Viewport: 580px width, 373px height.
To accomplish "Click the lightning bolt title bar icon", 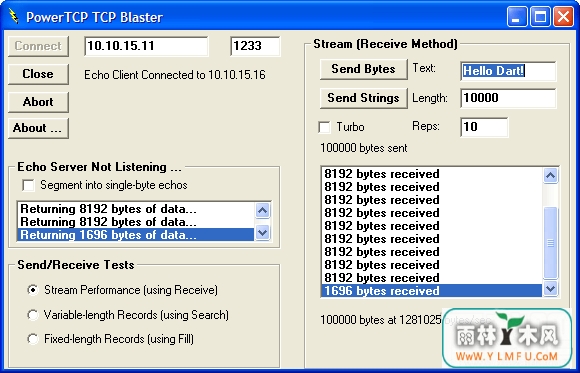I will point(13,17).
